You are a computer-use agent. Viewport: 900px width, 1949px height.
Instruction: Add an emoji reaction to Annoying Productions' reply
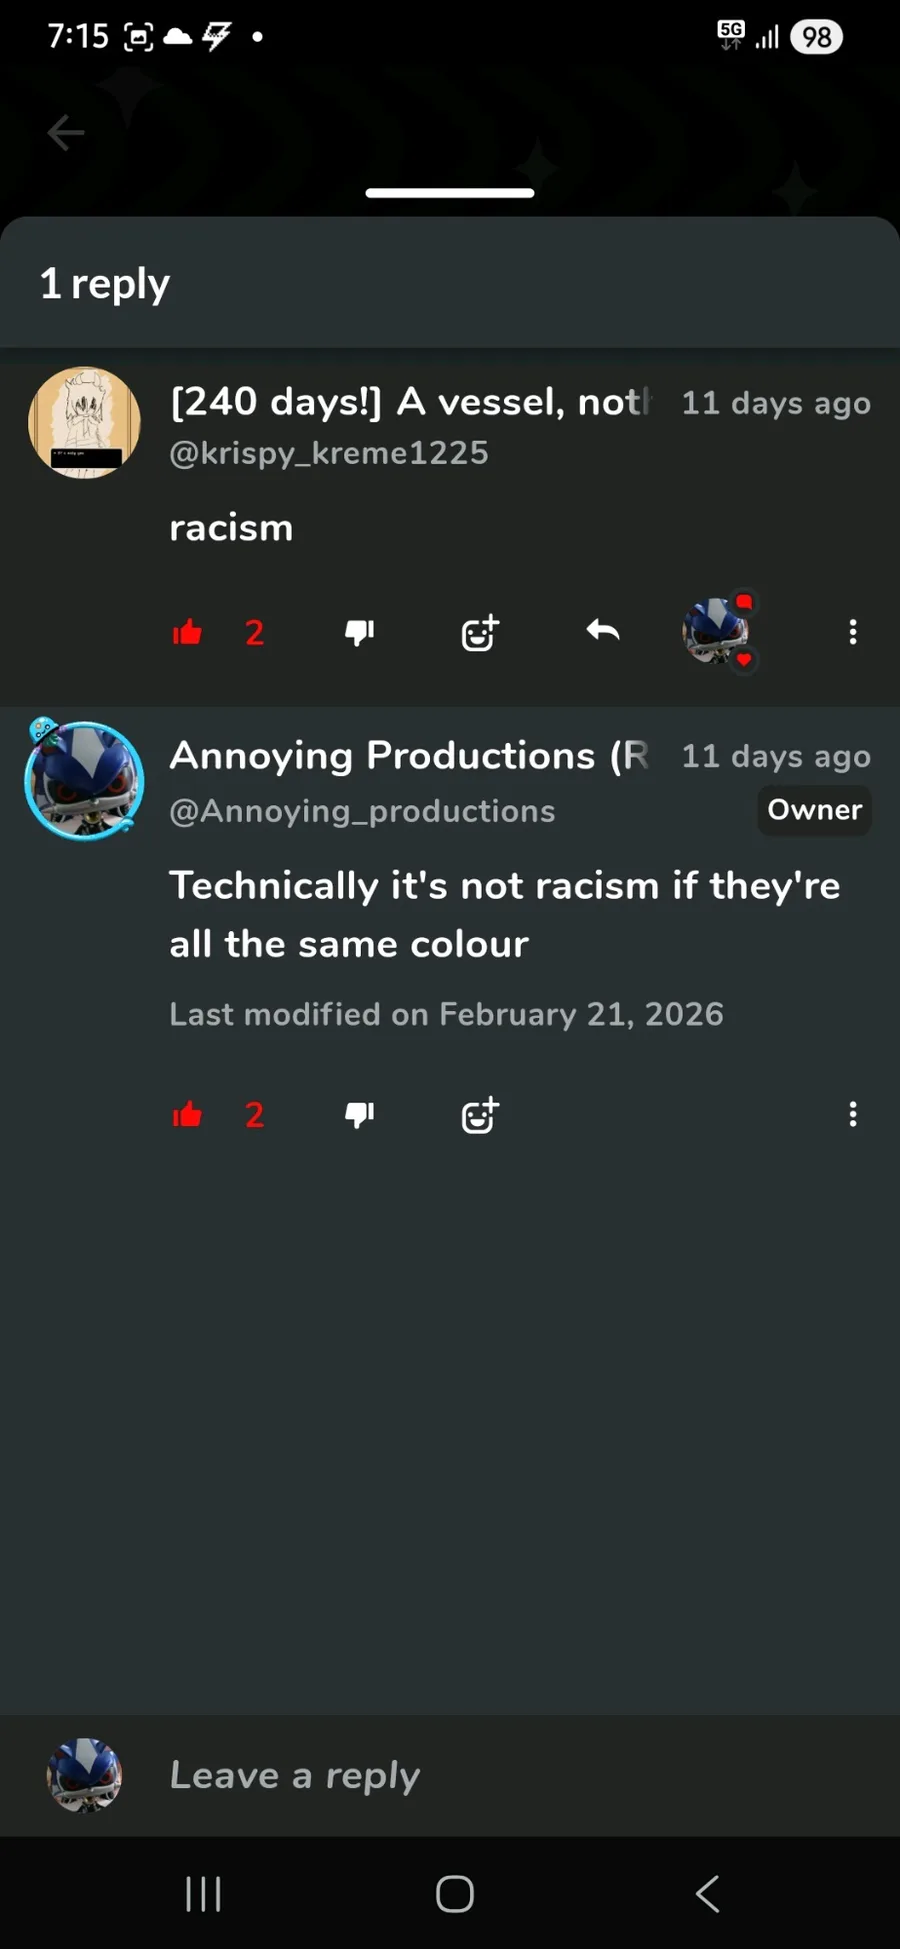[480, 1114]
